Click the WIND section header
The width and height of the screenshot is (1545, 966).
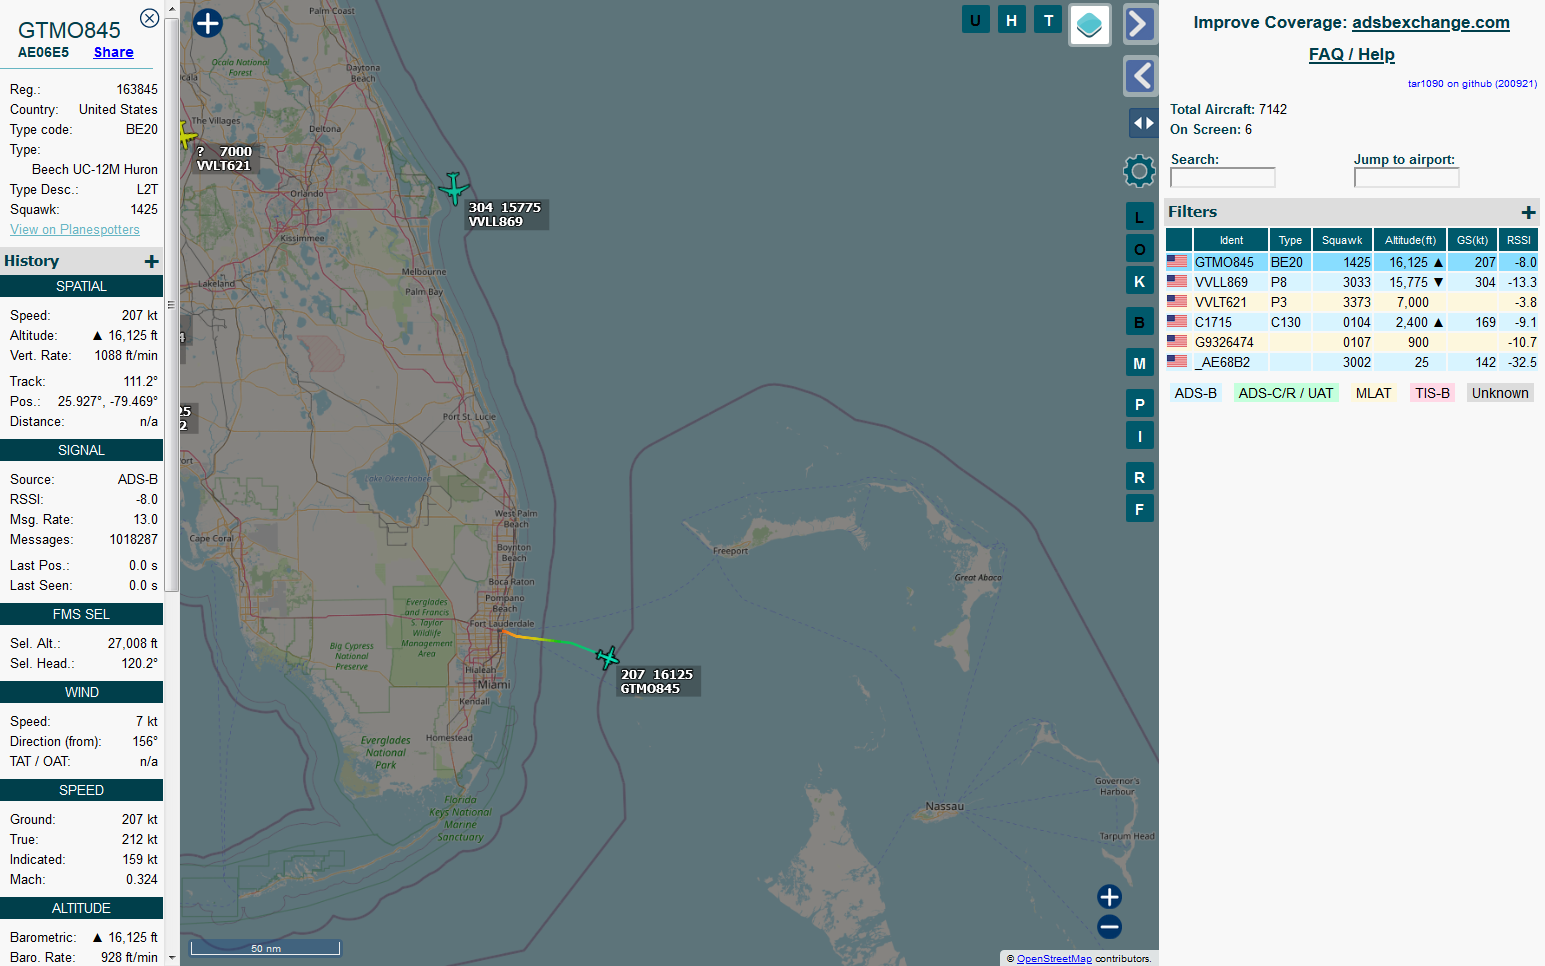tap(81, 692)
